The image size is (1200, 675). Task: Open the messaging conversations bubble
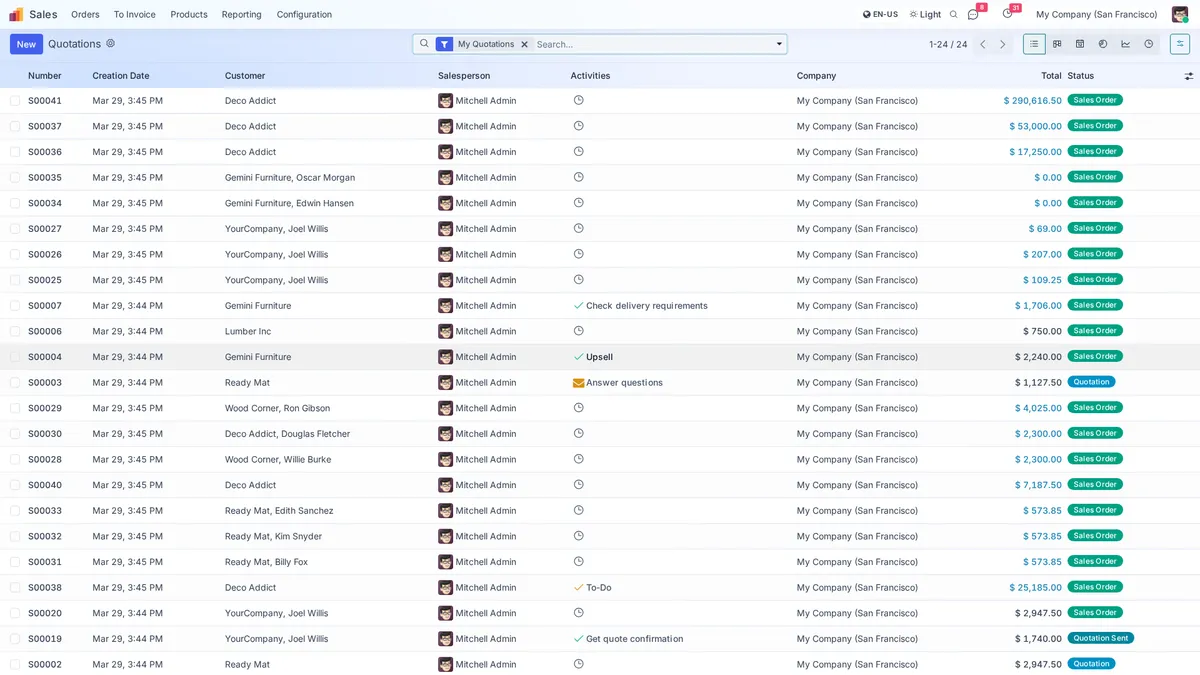972,14
